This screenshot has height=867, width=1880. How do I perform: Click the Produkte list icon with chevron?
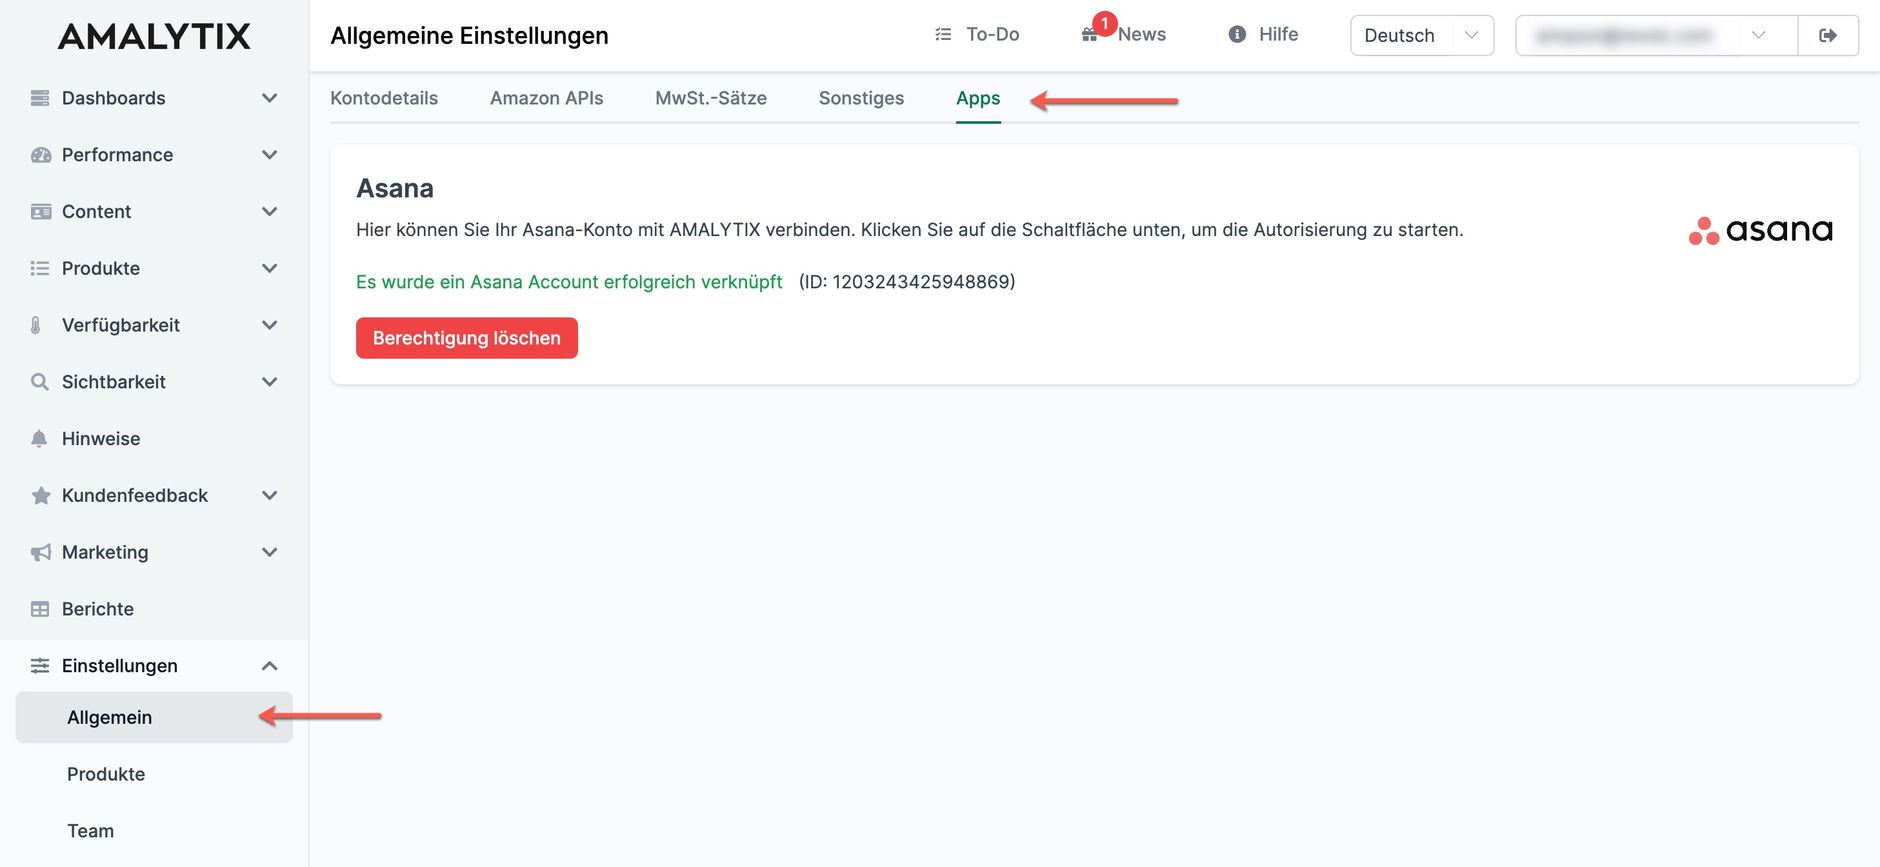click(40, 268)
